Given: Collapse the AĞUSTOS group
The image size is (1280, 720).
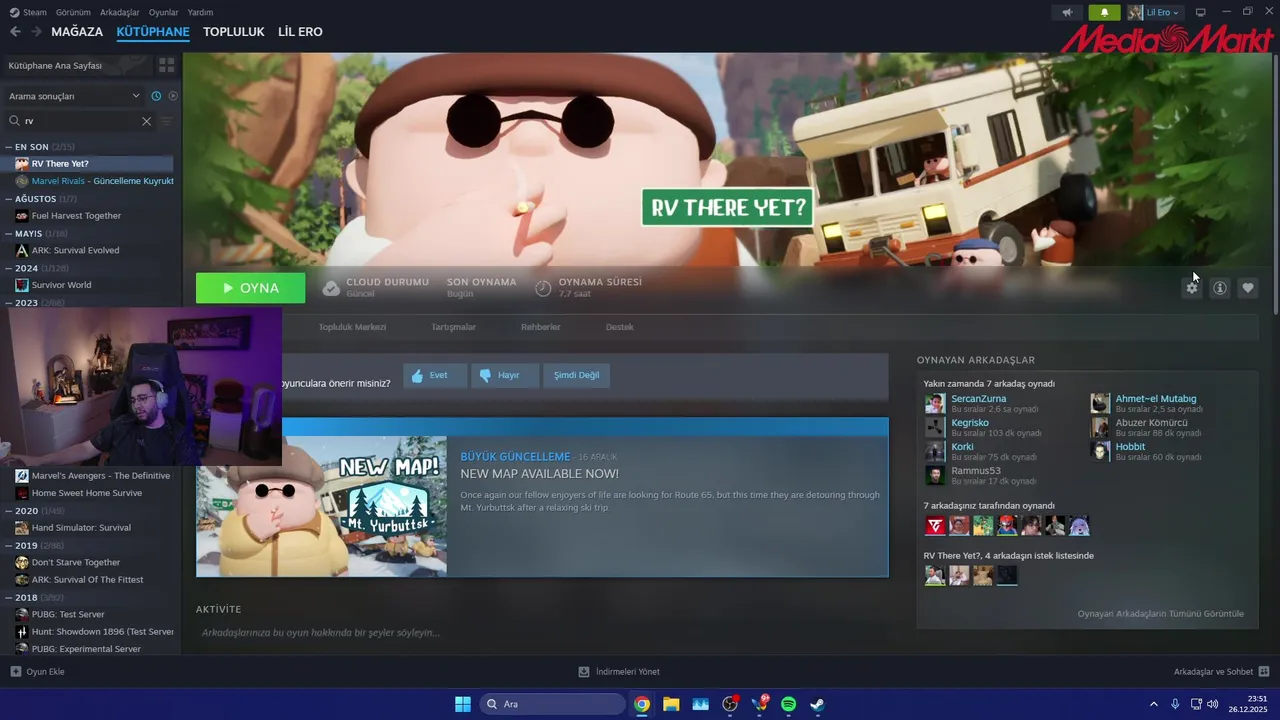Looking at the screenshot, I should [41, 199].
